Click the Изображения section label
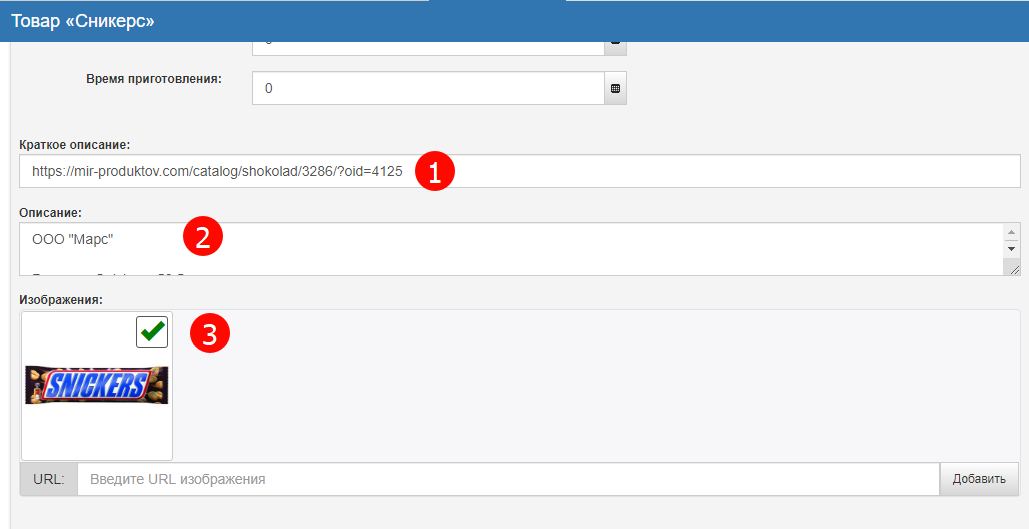This screenshot has width=1029, height=529. click(x=61, y=299)
